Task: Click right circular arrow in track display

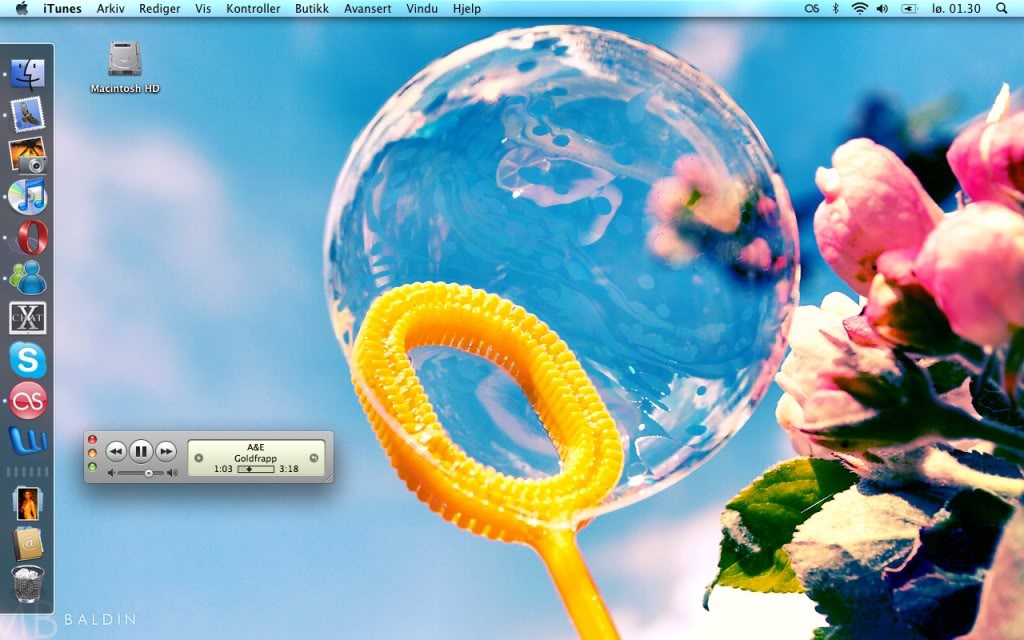Action: [314, 458]
